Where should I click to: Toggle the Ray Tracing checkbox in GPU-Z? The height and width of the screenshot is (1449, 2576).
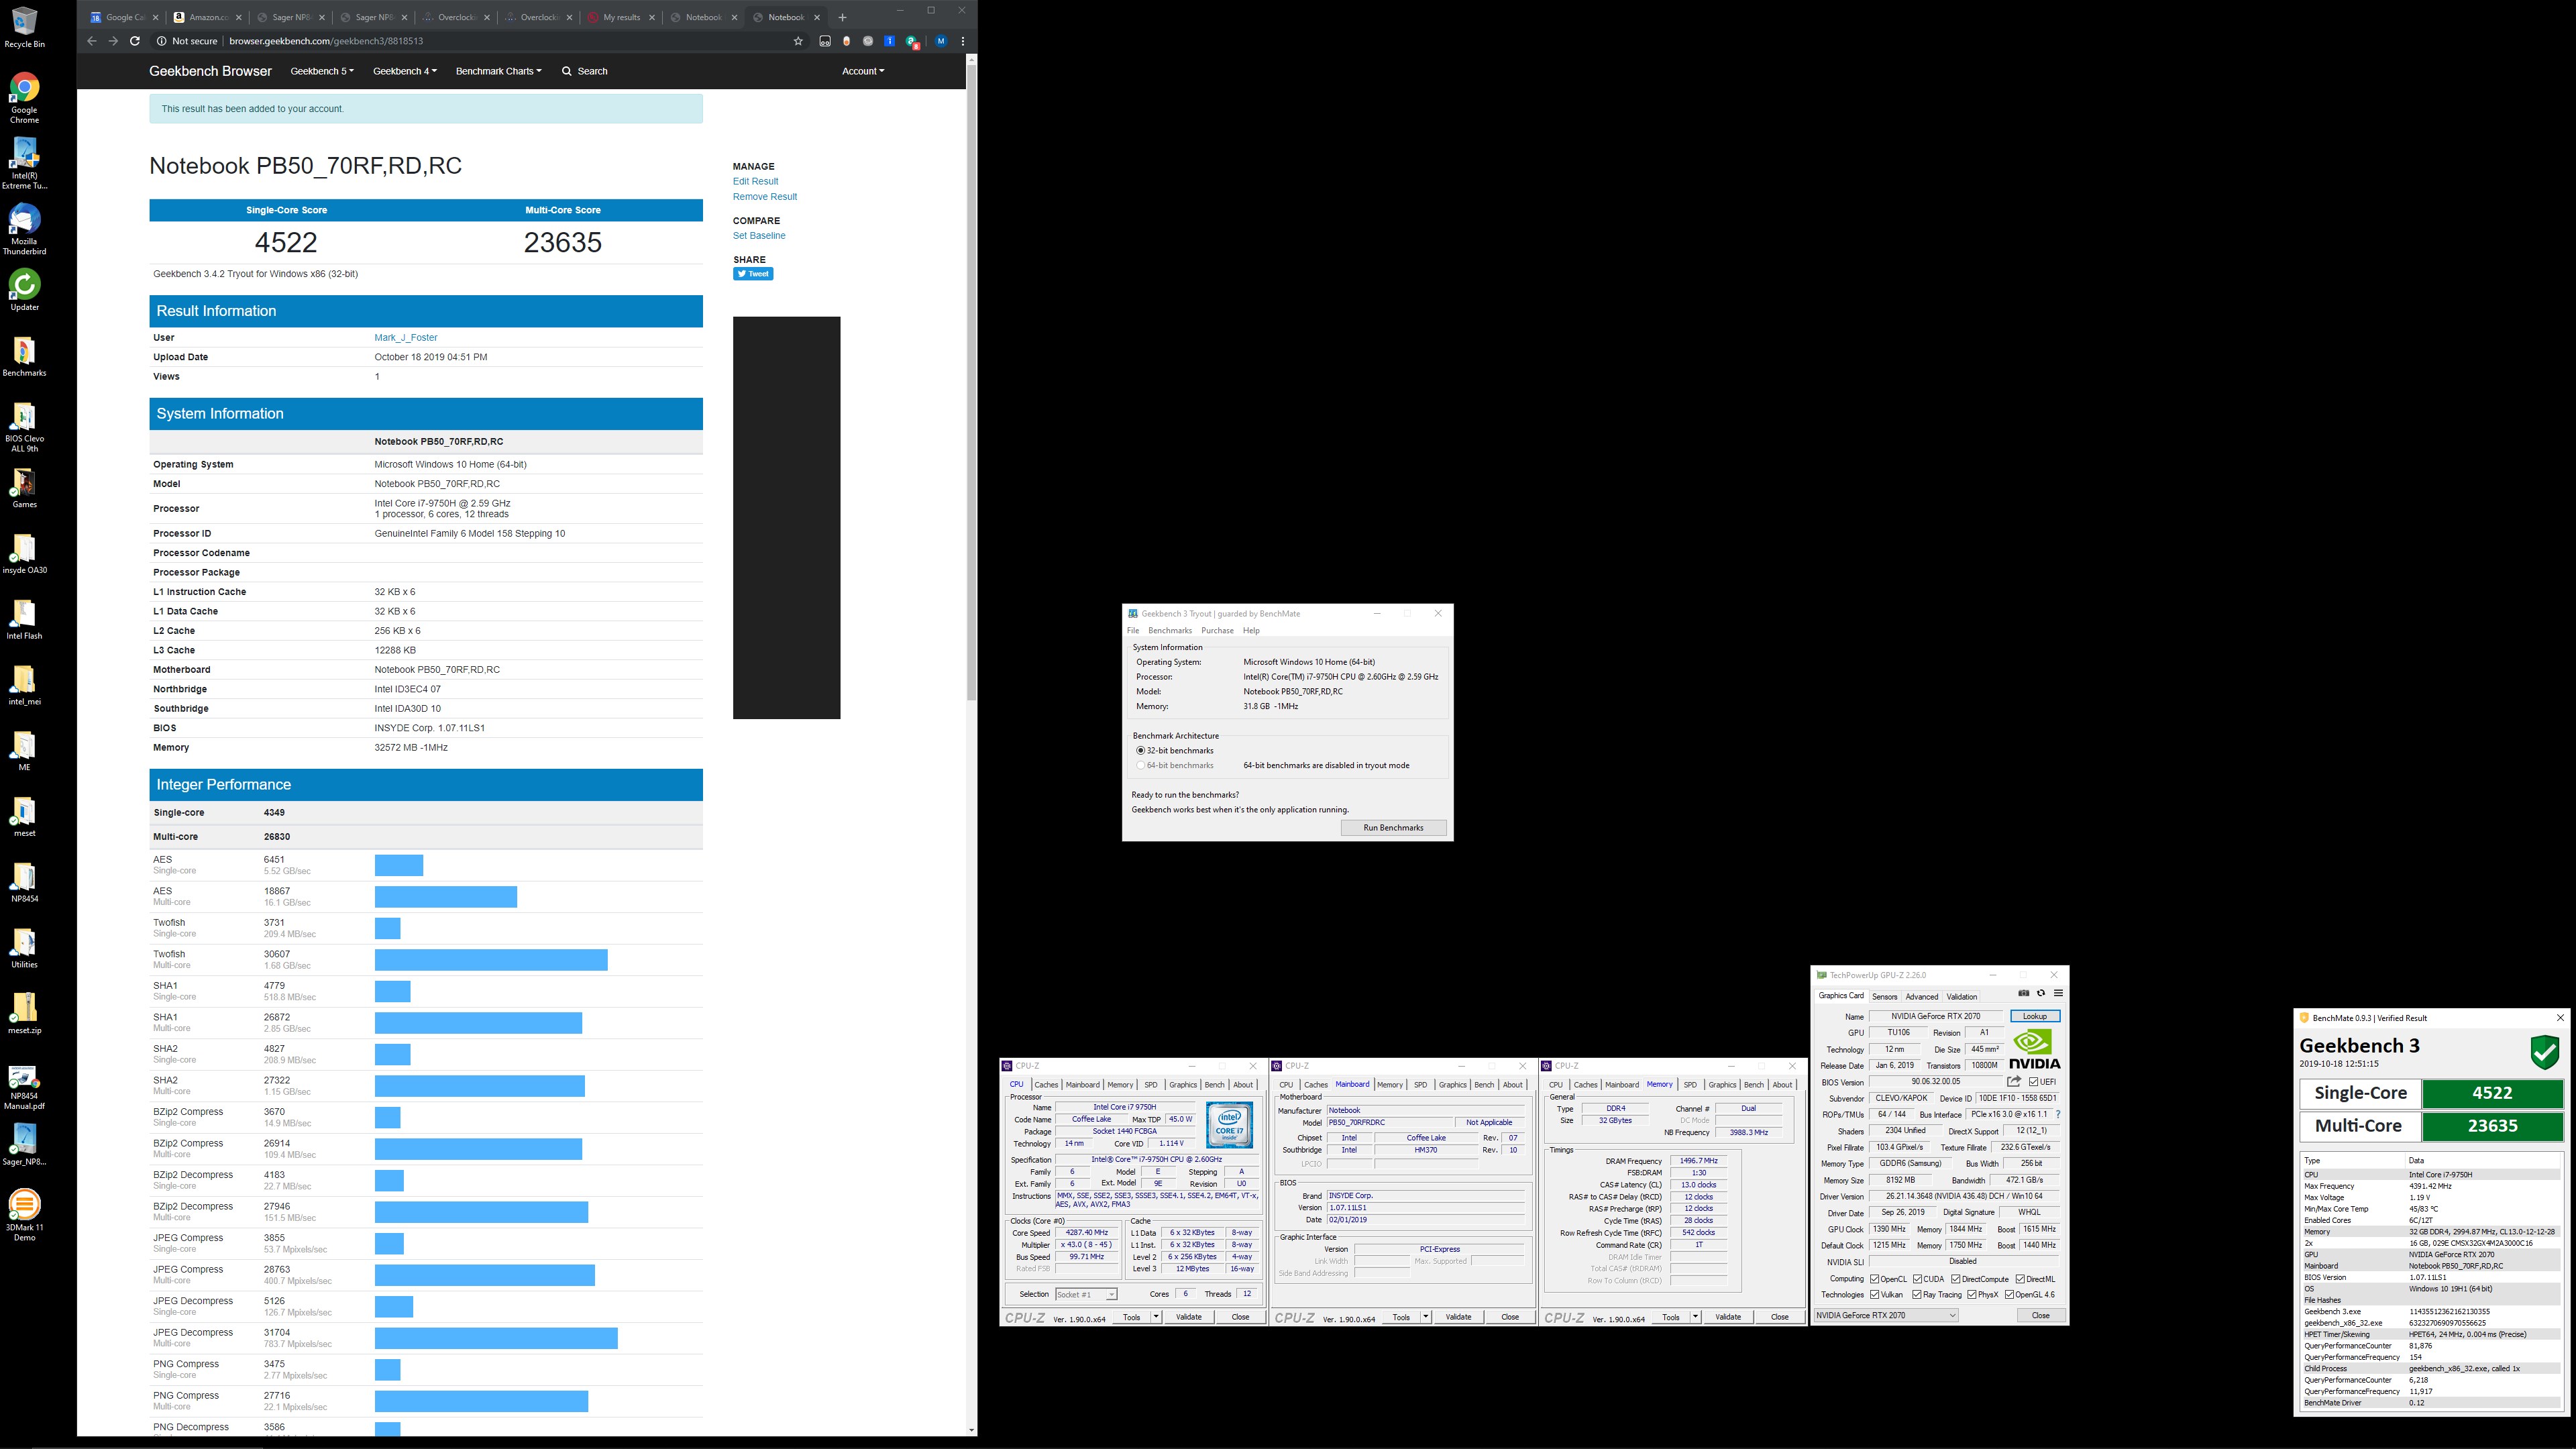[x=1917, y=1295]
